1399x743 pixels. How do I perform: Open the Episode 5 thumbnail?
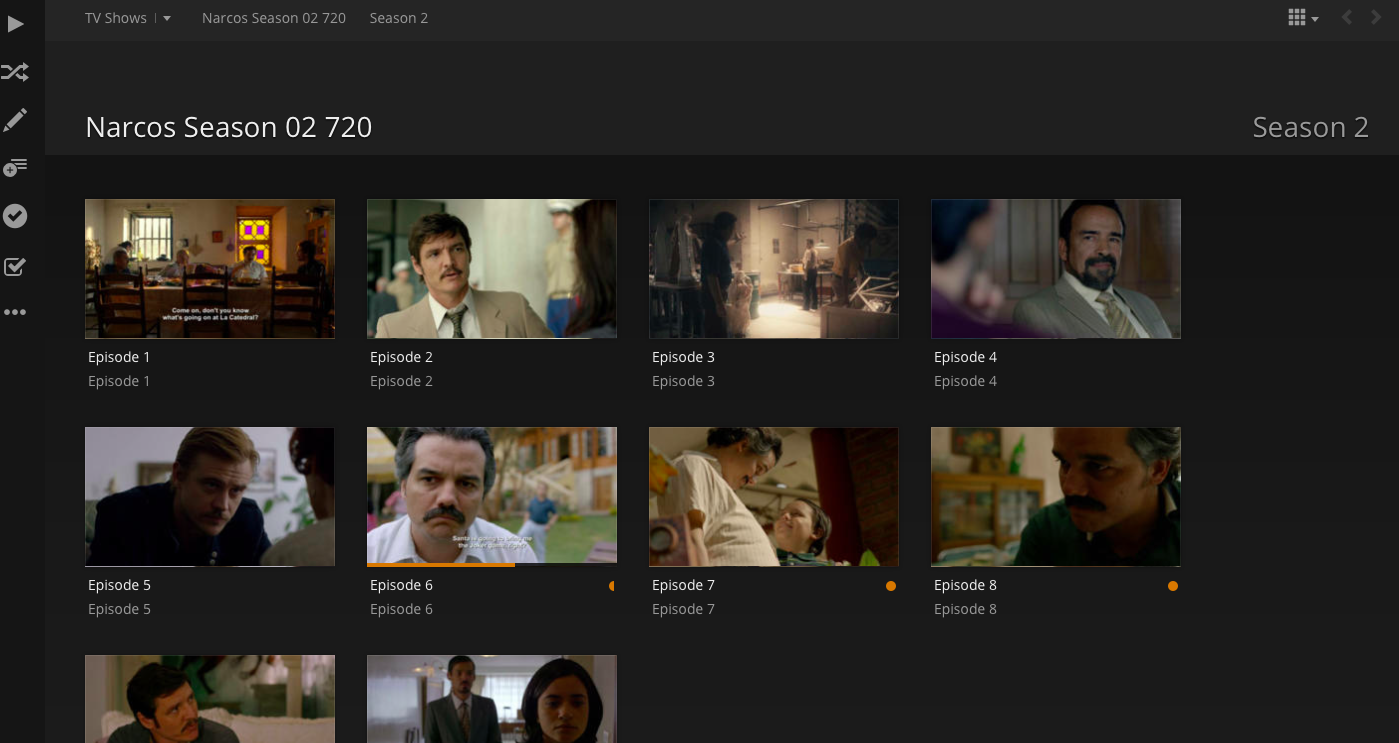click(210, 497)
